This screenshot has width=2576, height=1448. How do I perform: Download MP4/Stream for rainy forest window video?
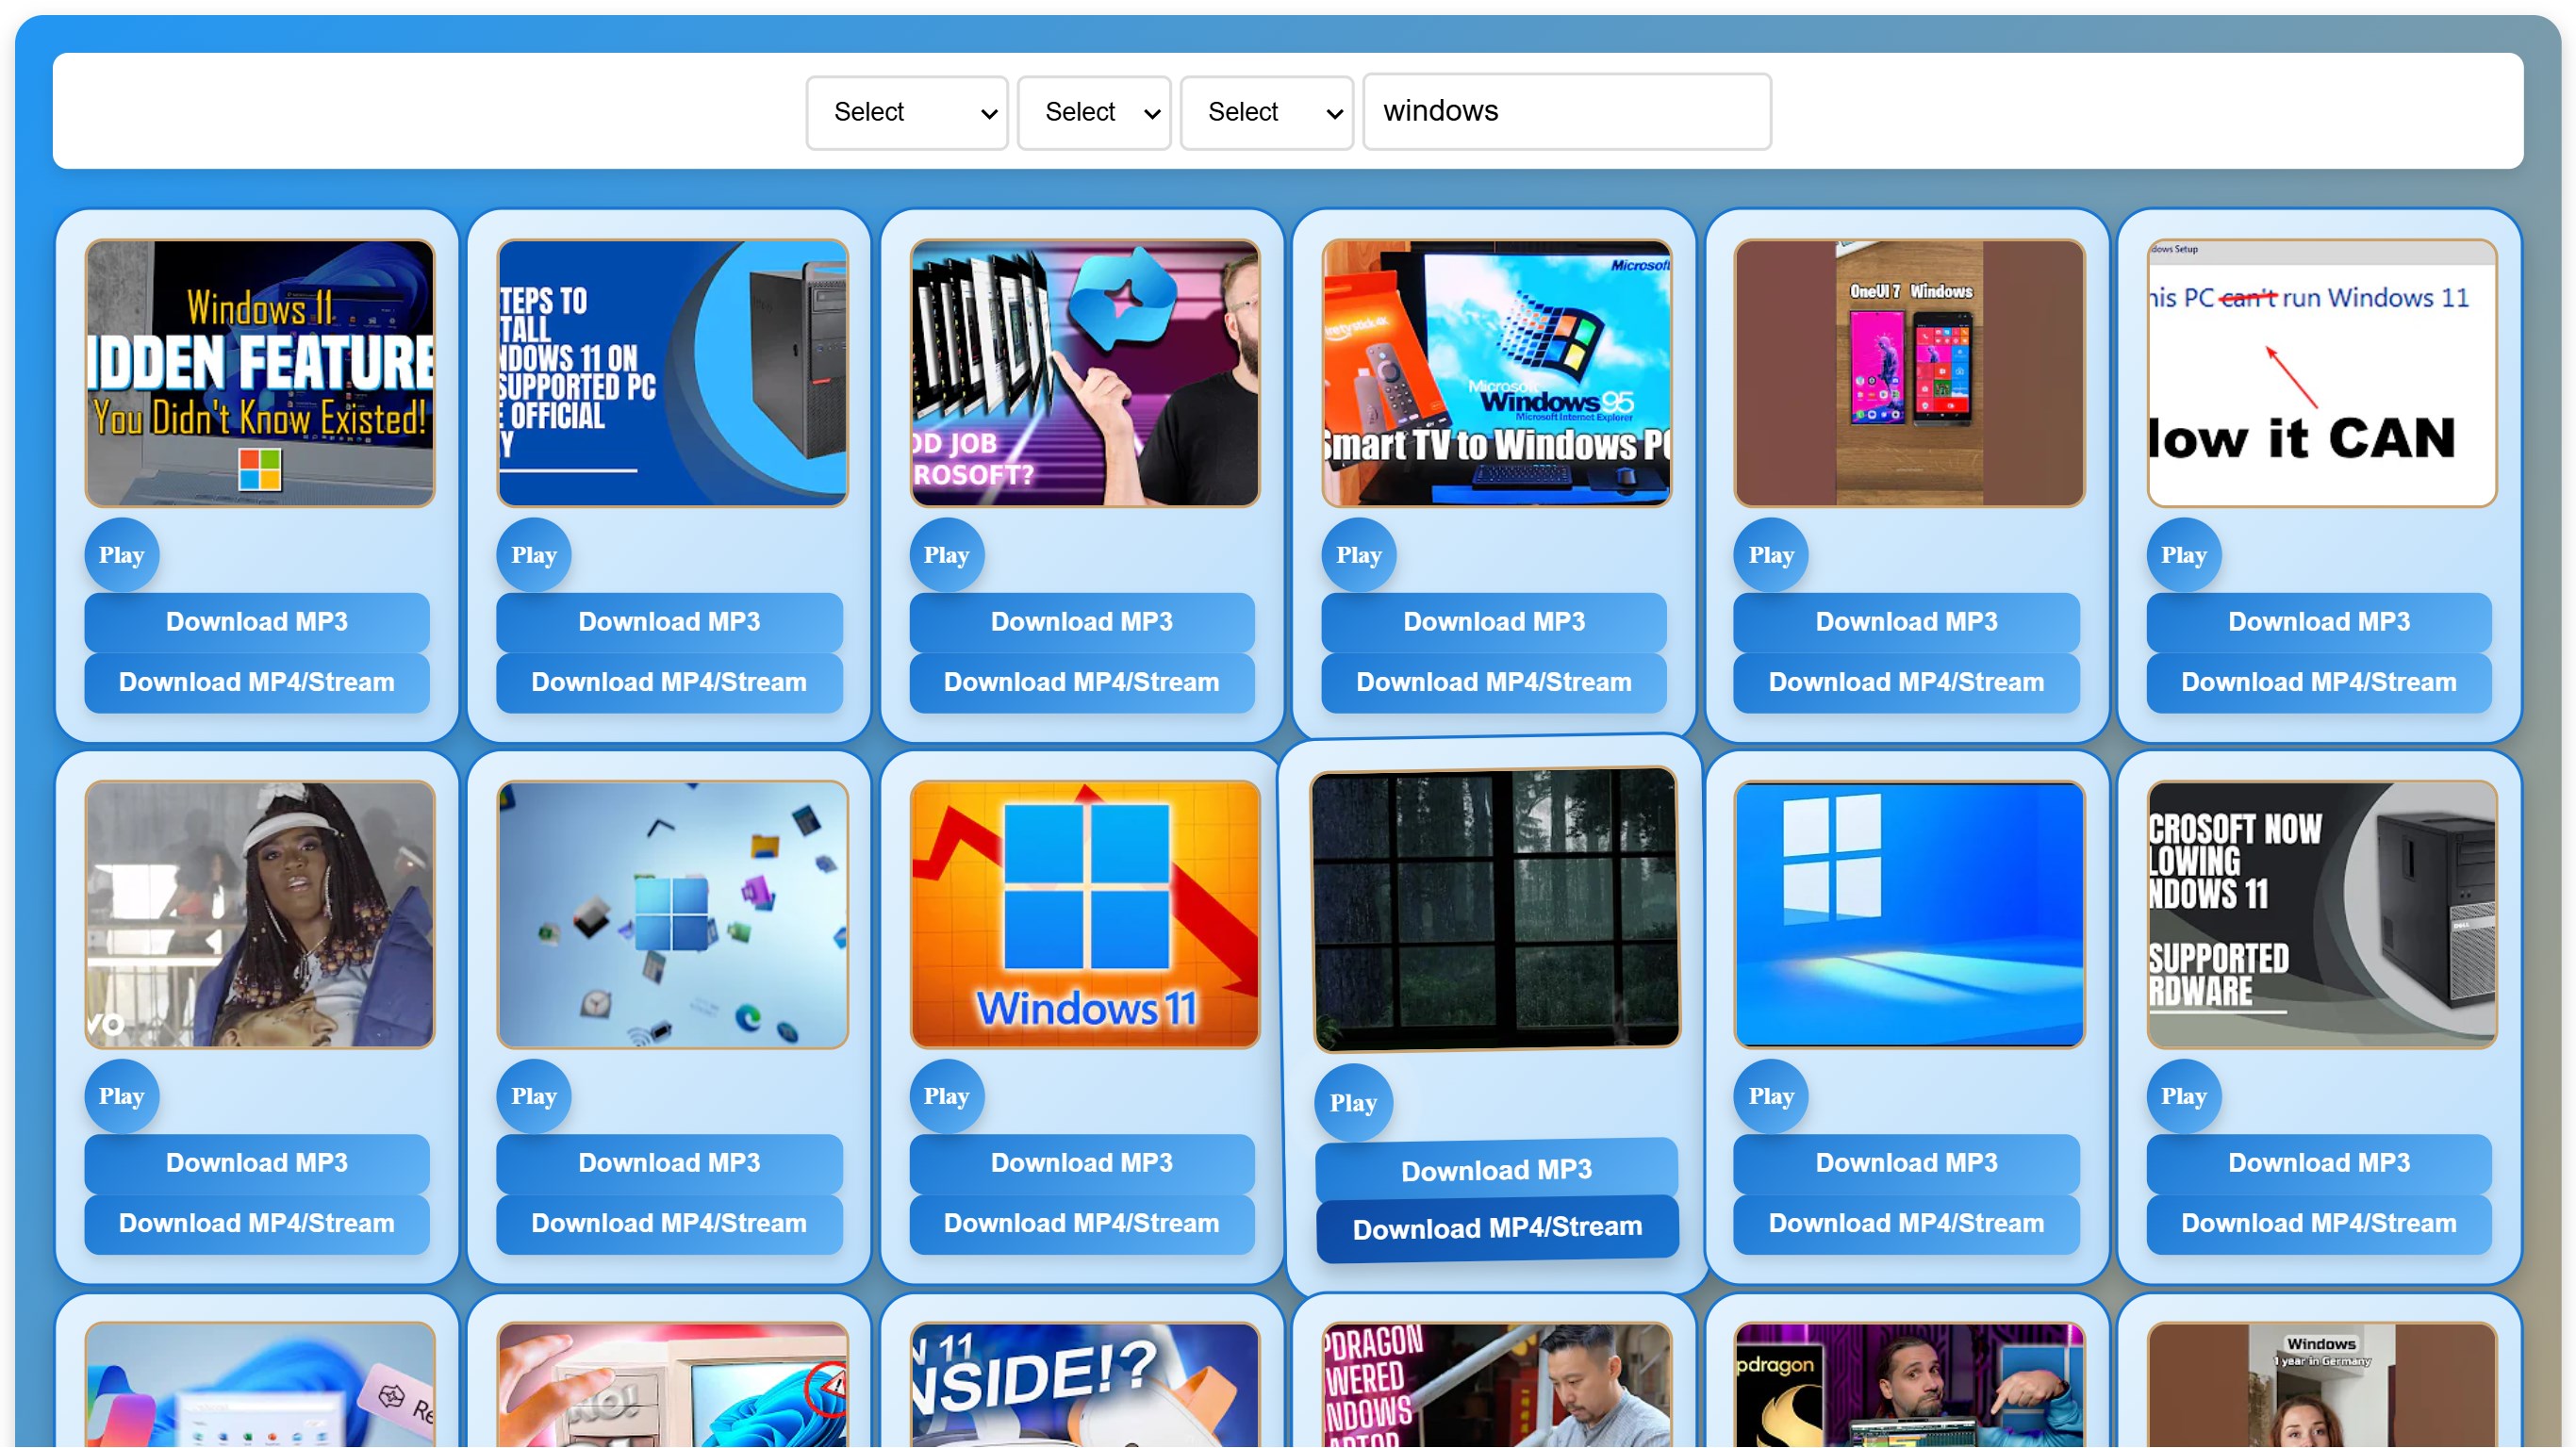pos(1496,1228)
